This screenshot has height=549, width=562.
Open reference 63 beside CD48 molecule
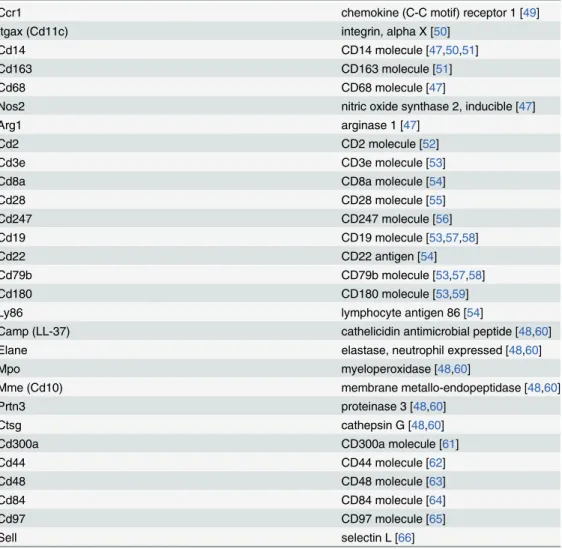(x=435, y=482)
